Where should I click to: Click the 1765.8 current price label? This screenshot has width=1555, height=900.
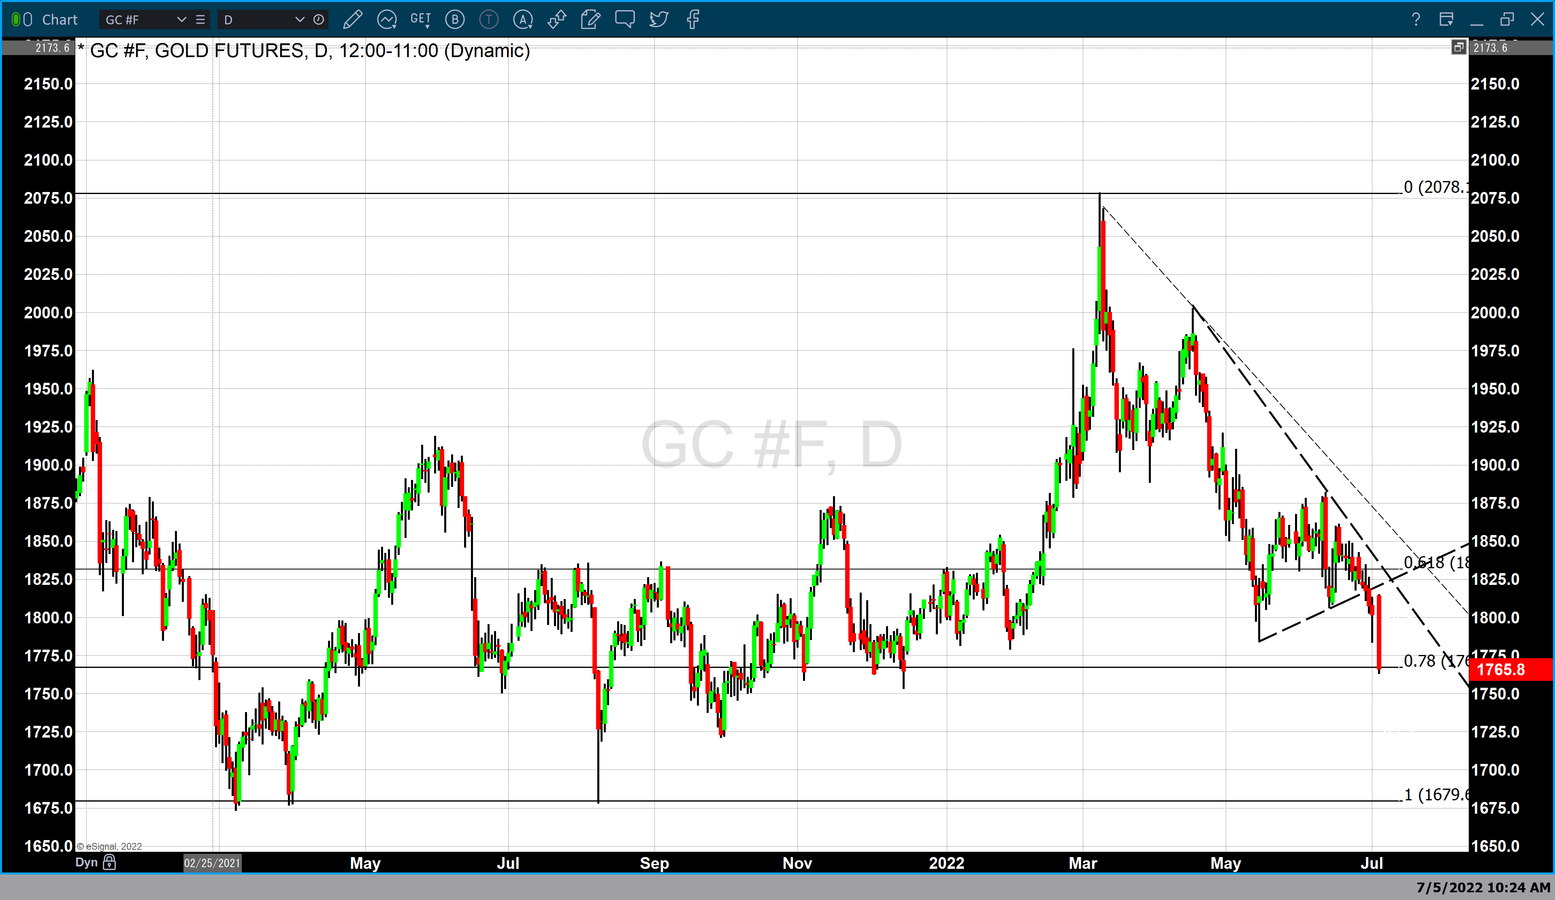coord(1510,669)
